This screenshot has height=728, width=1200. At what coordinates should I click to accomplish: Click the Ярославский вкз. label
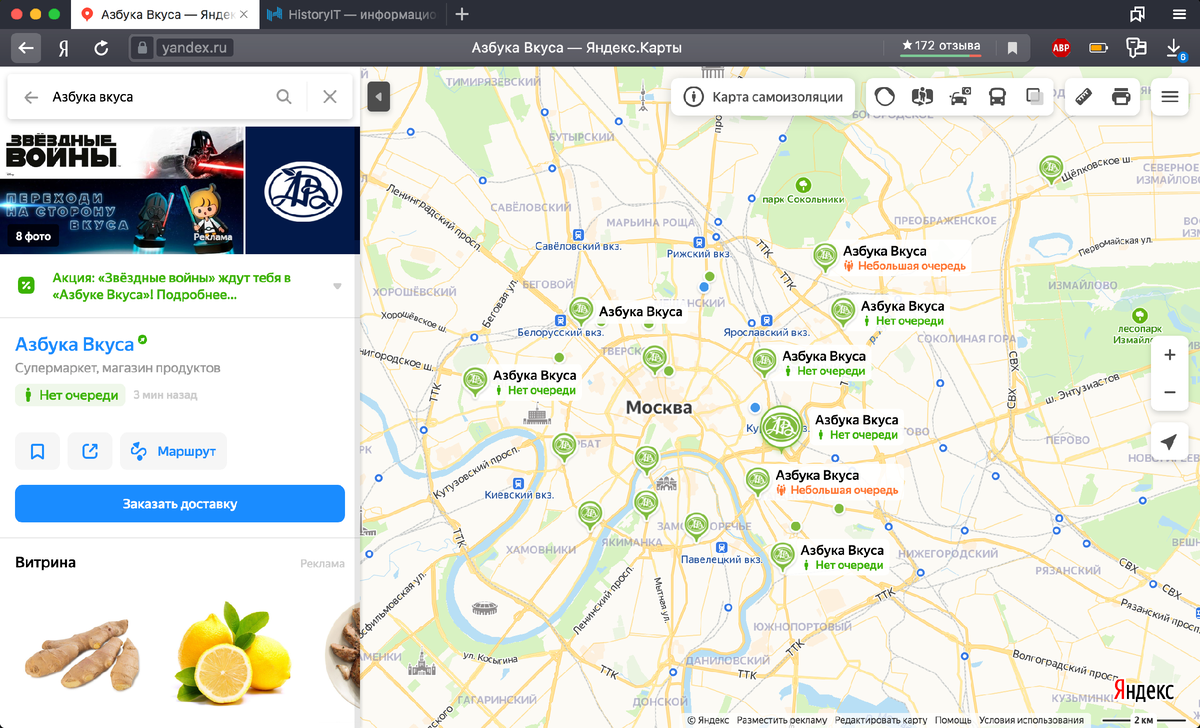[766, 332]
